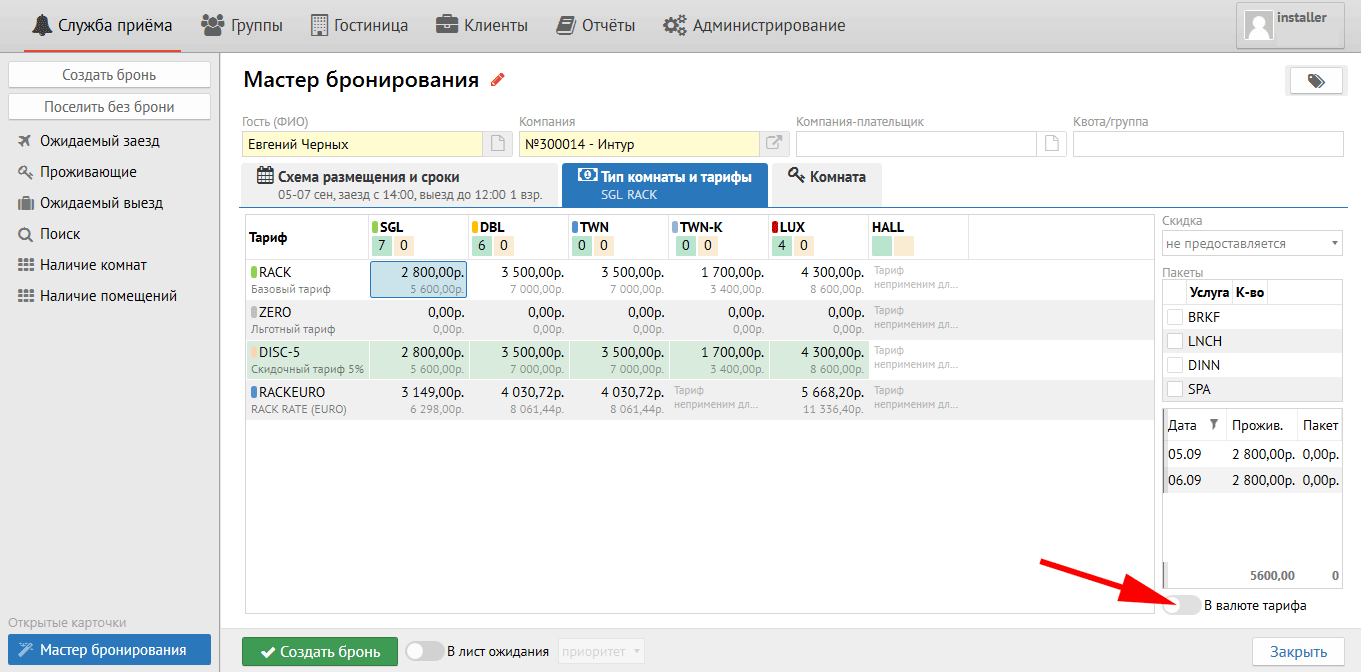Enable В валюте тарифа toggle
1361x672 pixels.
[x=1182, y=605]
